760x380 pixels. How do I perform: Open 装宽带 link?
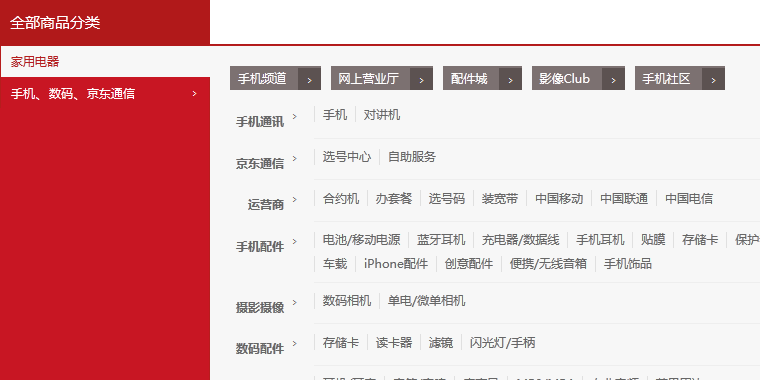[x=500, y=198]
